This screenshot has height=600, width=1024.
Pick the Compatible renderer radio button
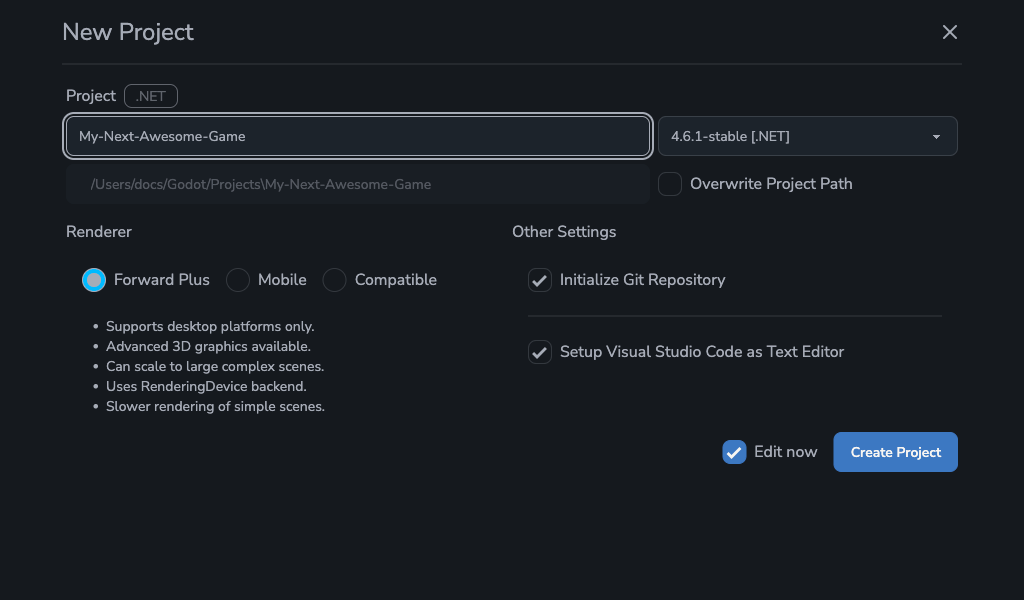pyautogui.click(x=335, y=280)
